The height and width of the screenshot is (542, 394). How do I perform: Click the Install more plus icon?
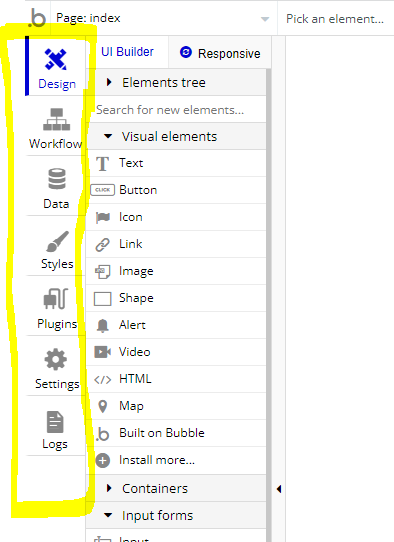103,461
